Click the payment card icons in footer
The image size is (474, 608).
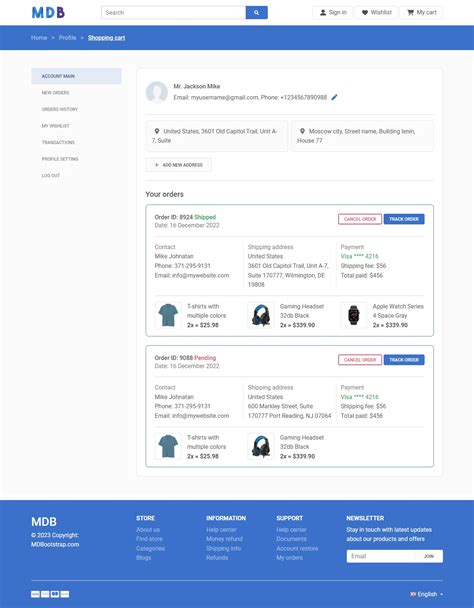pos(50,594)
